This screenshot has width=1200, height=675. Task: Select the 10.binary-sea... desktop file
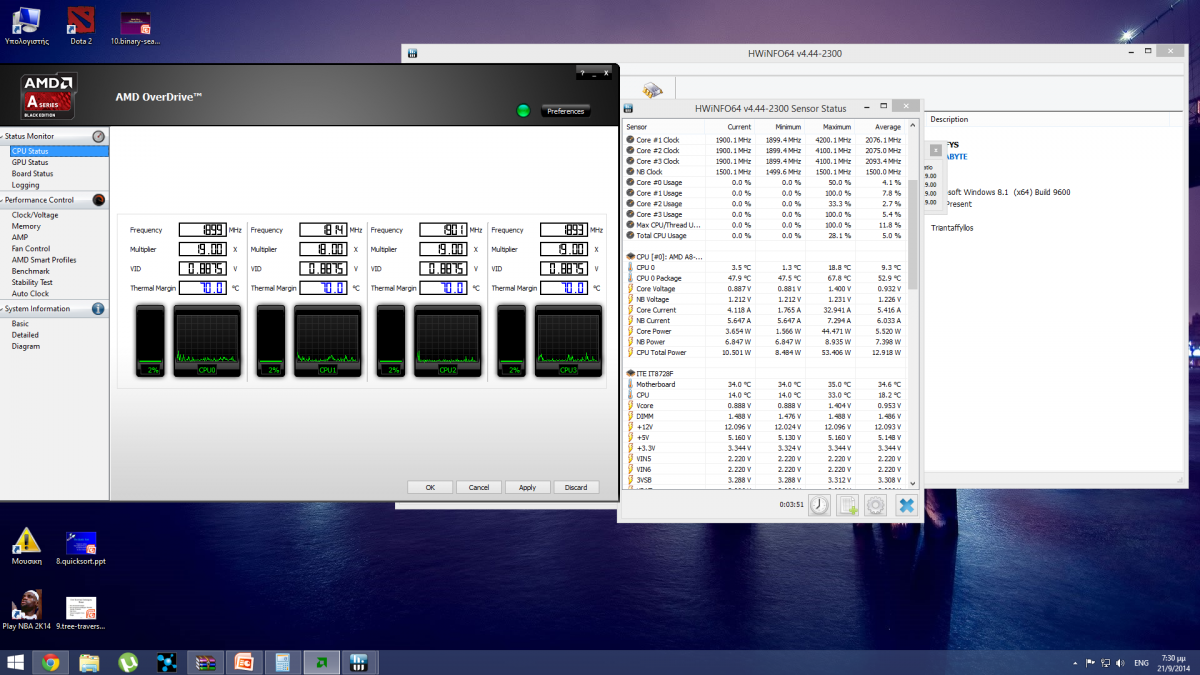(135, 28)
